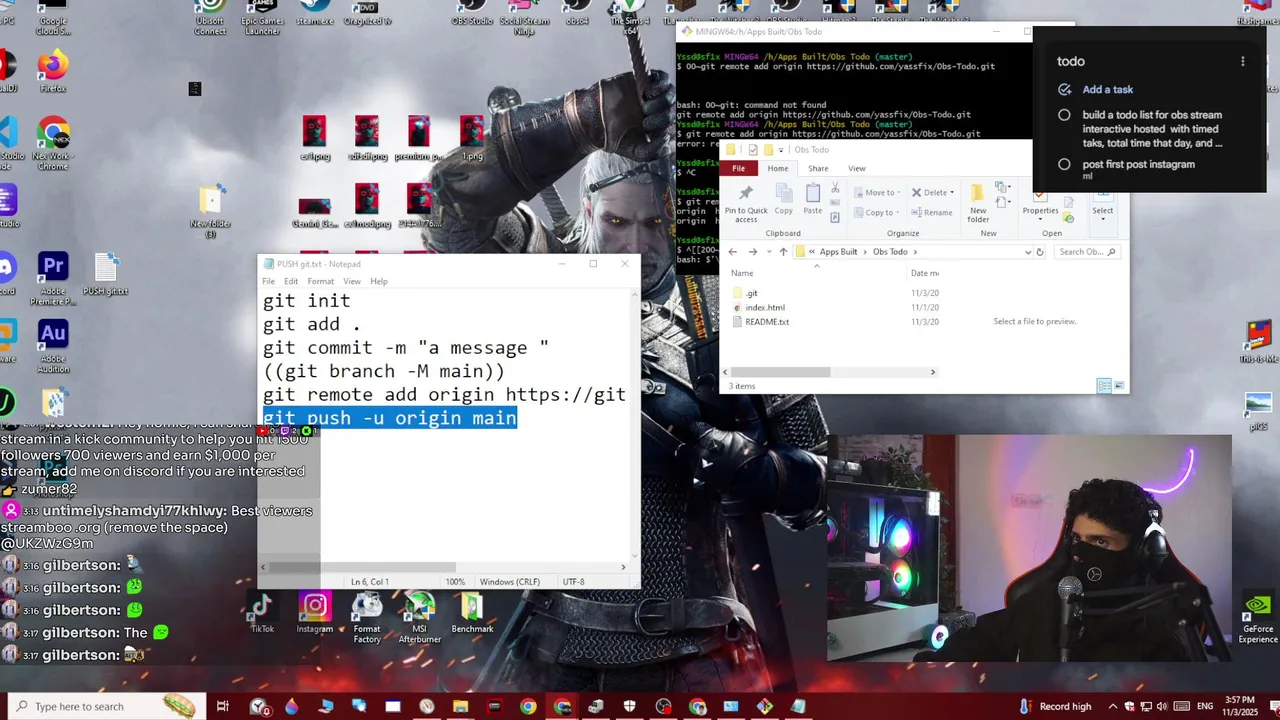
Task: Click Add a task in todo panel
Action: tap(1107, 89)
